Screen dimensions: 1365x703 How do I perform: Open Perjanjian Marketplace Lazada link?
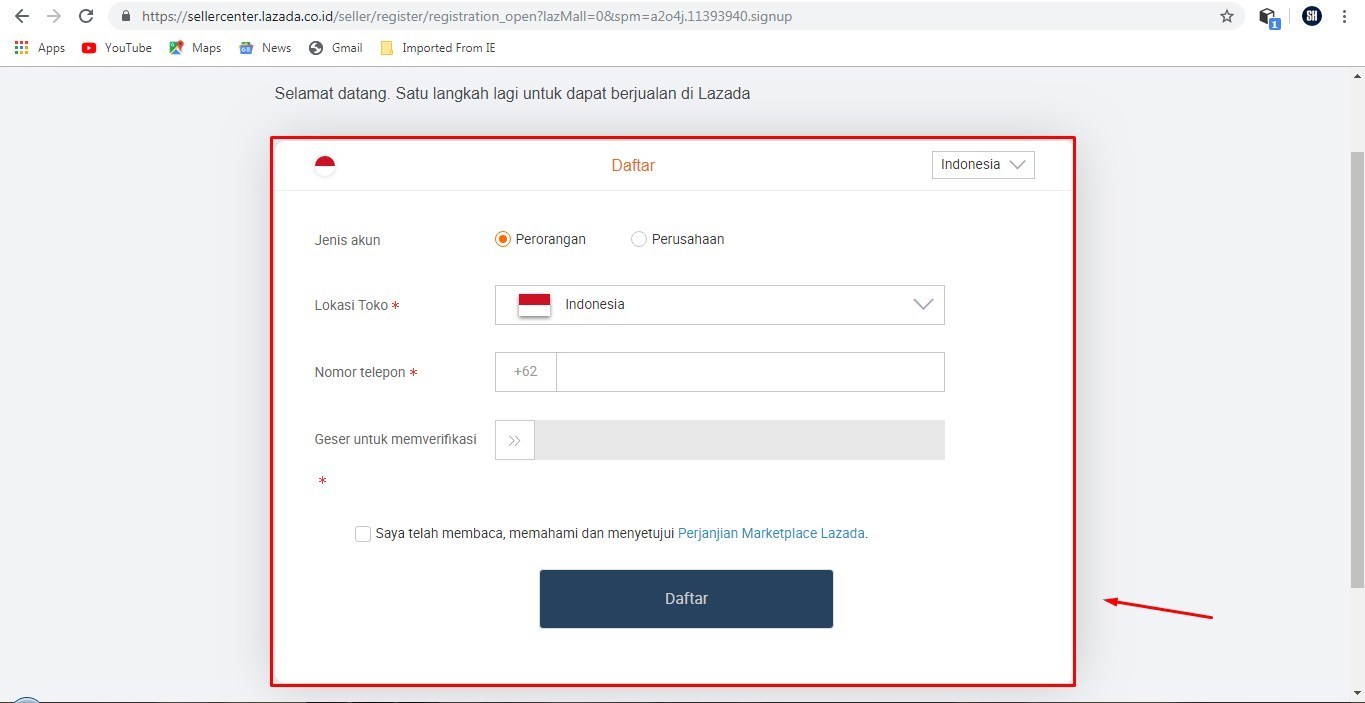pos(771,534)
